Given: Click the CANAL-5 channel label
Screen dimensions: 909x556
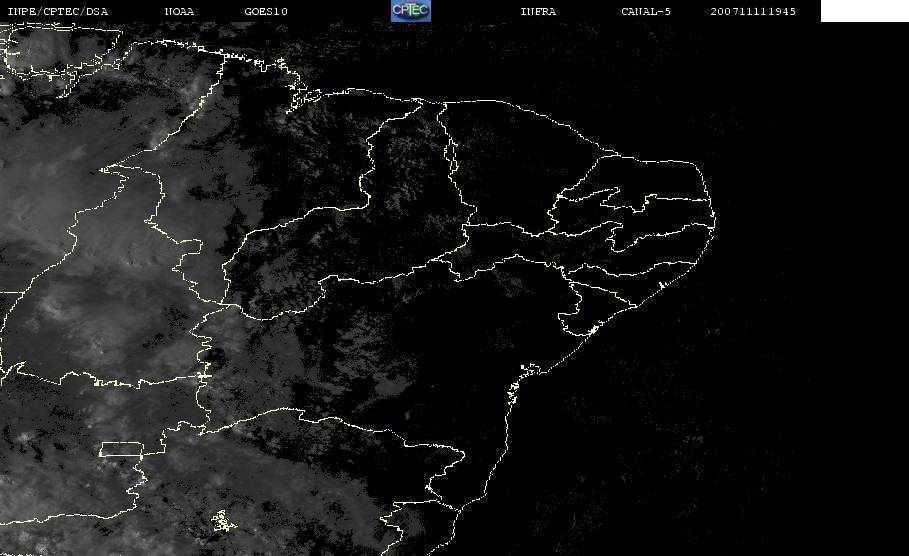Looking at the screenshot, I should [x=645, y=12].
